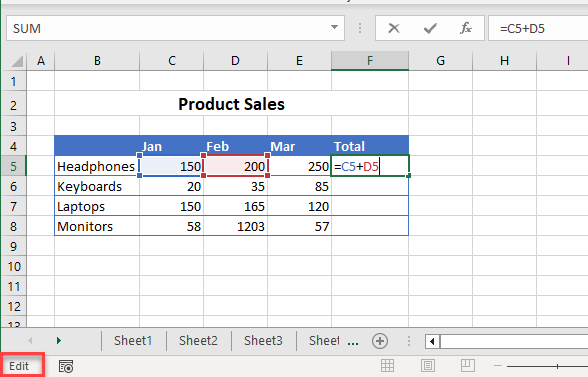This screenshot has width=588, height=377.
Task: Switch to Sheet1 tab
Action: tap(133, 341)
